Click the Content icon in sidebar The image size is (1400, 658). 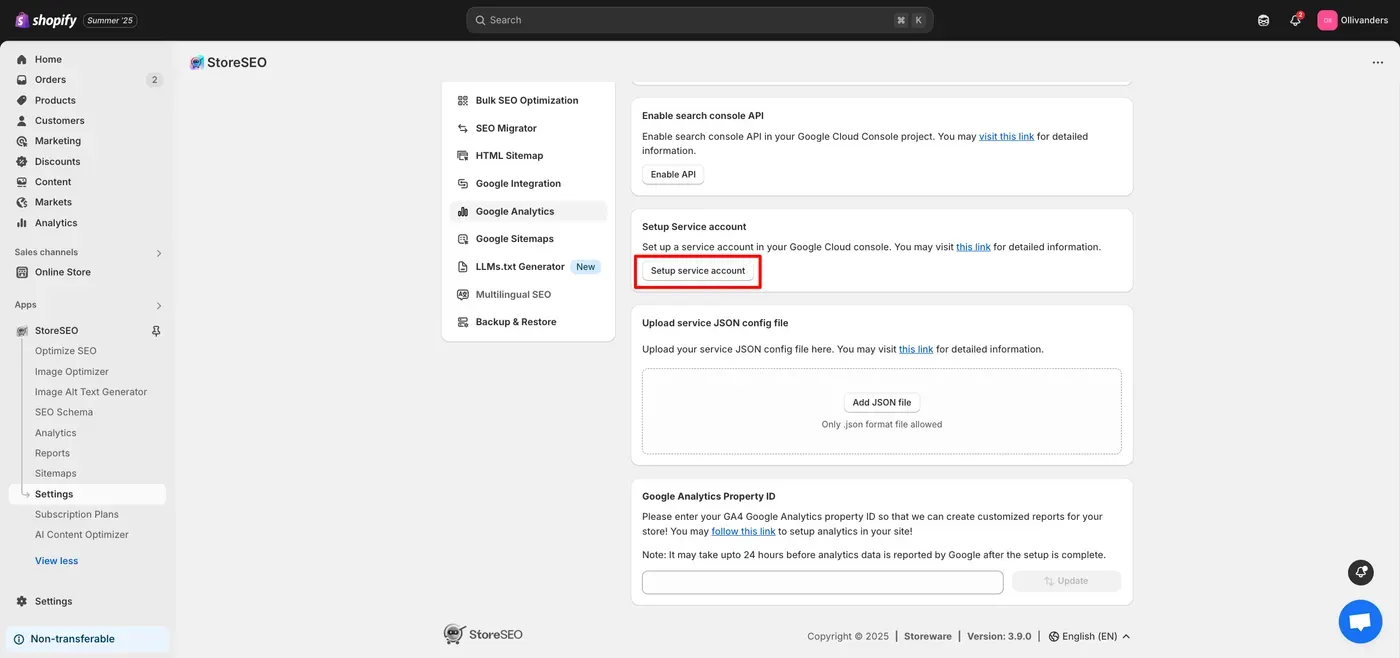[22, 182]
